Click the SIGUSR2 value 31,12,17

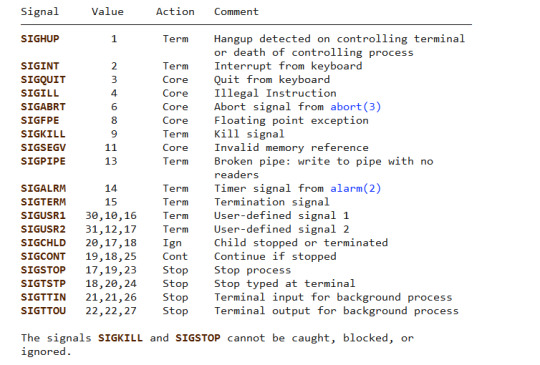111,229
